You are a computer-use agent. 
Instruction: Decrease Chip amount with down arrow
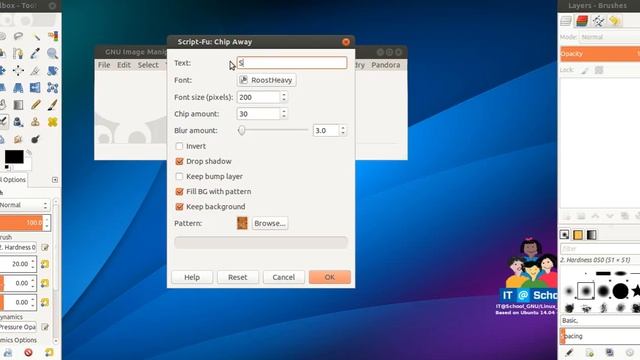click(x=284, y=117)
